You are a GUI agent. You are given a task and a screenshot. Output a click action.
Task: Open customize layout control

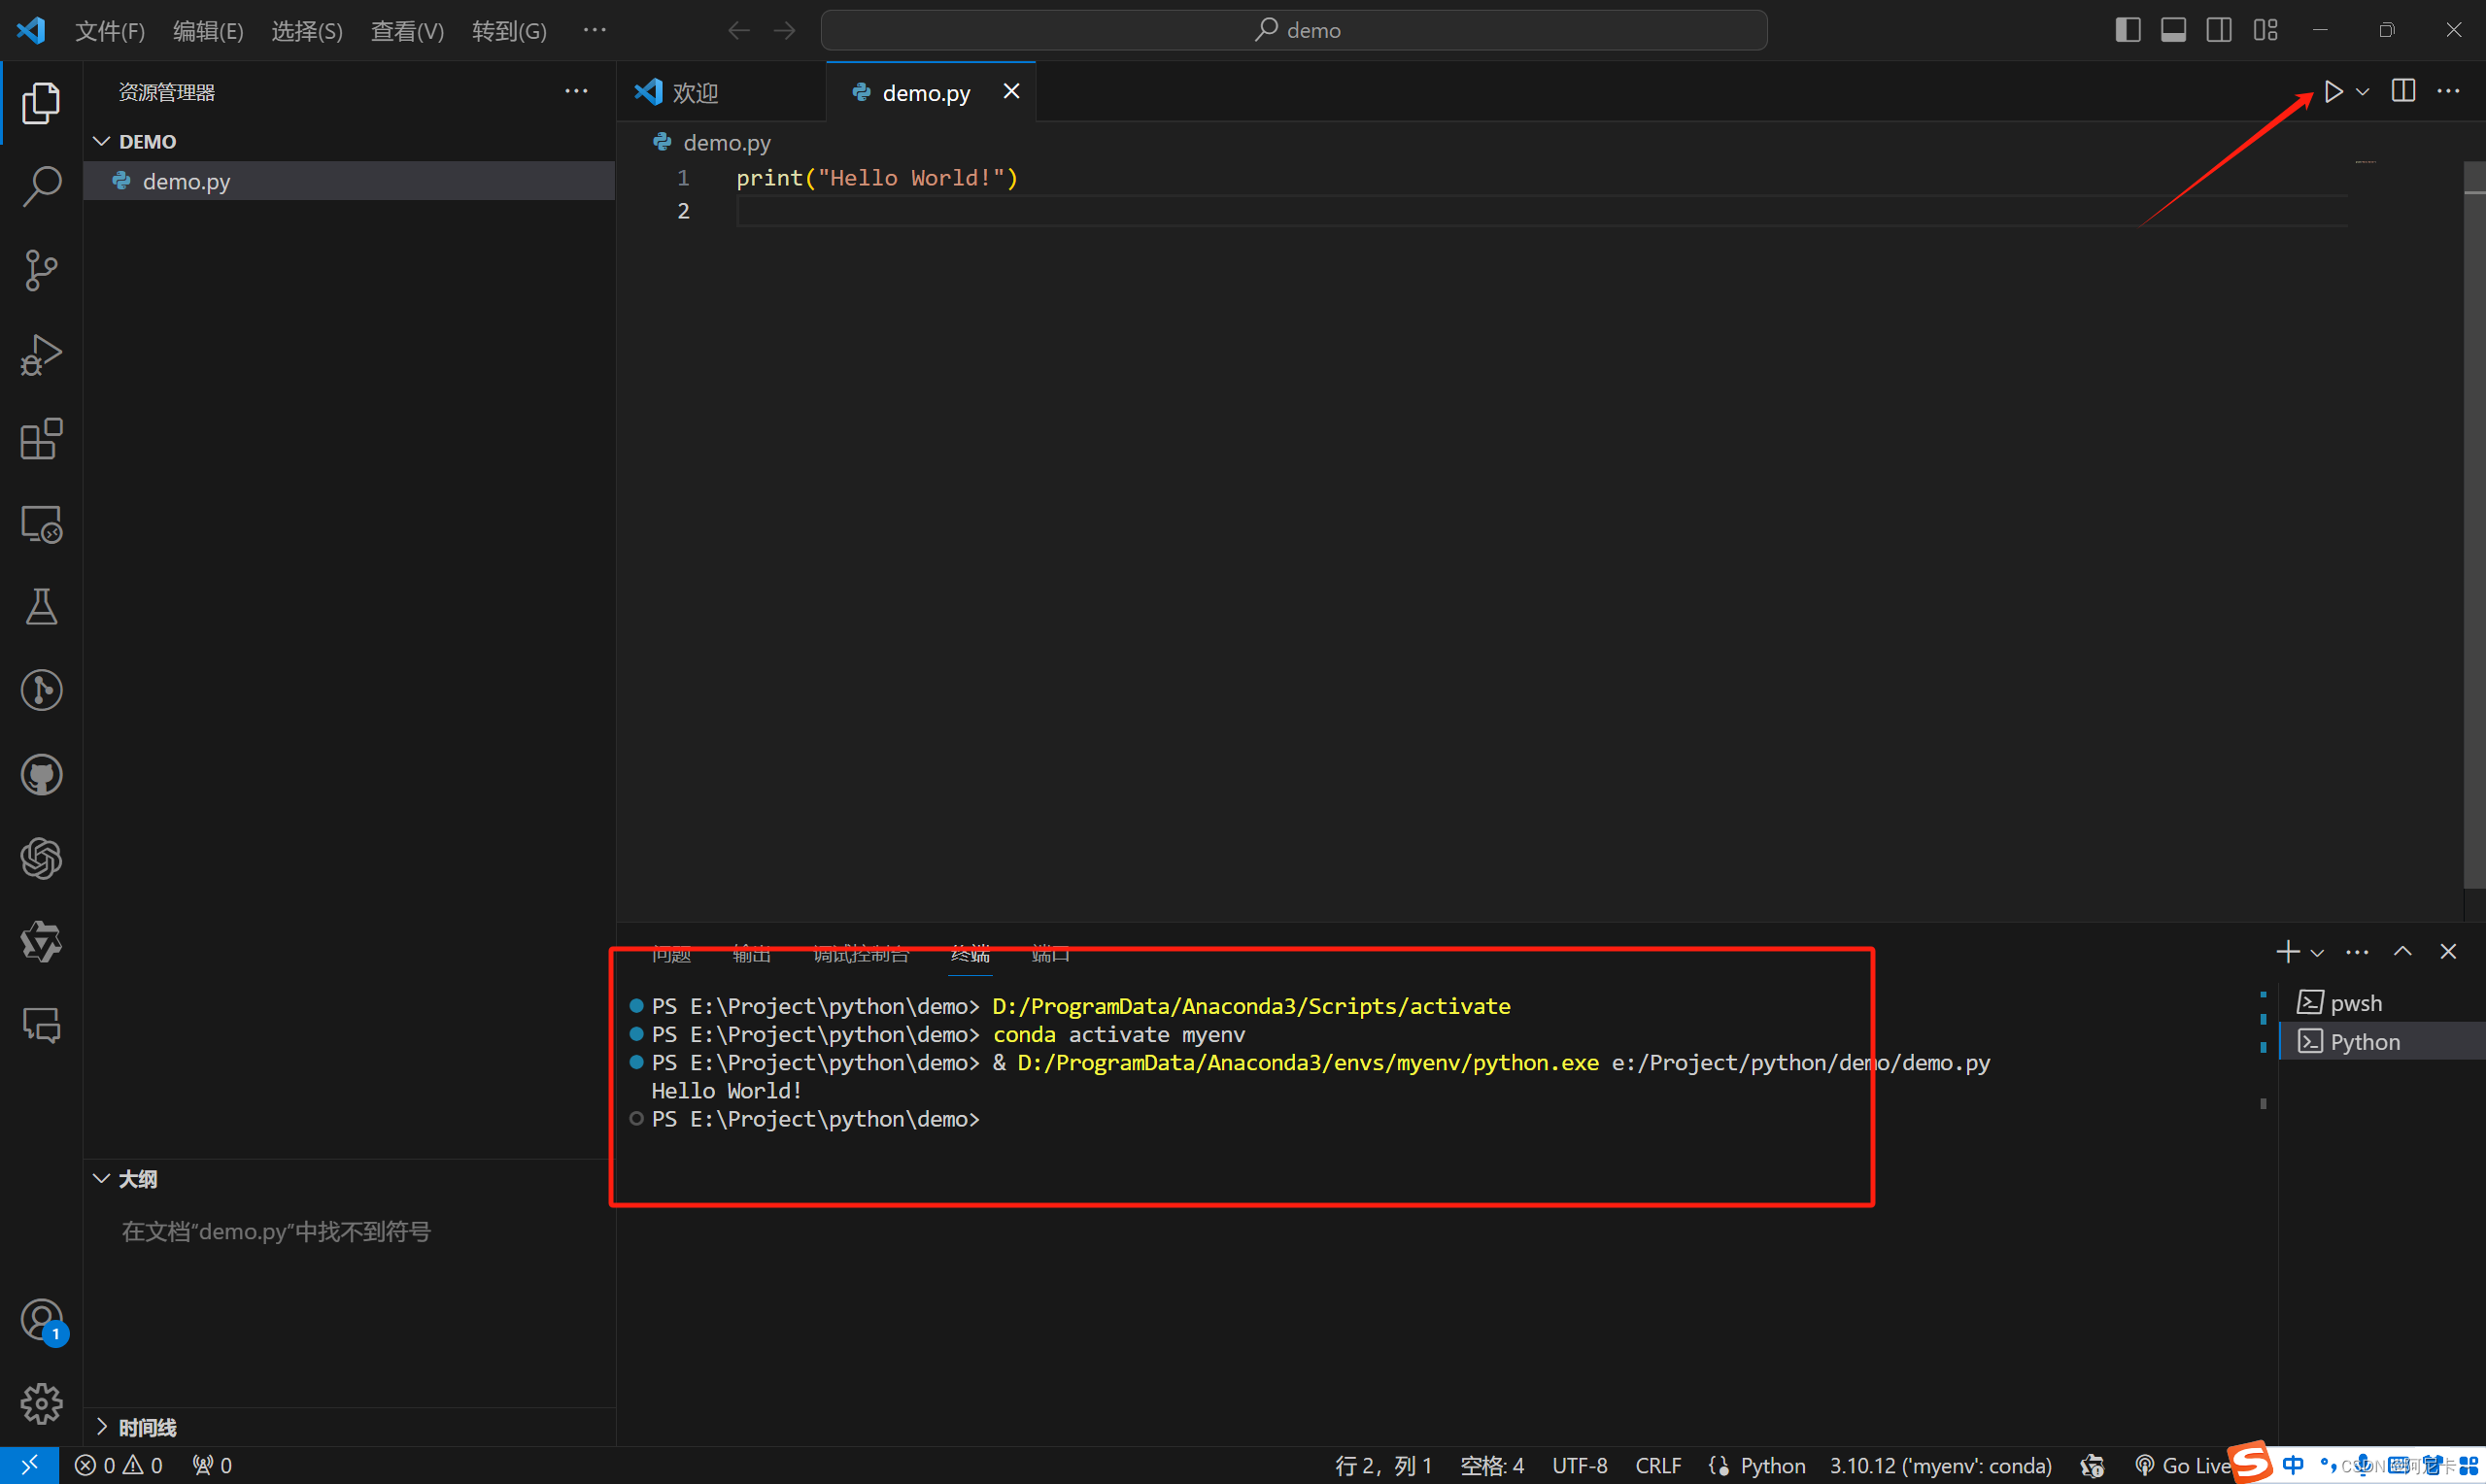coord(2266,30)
